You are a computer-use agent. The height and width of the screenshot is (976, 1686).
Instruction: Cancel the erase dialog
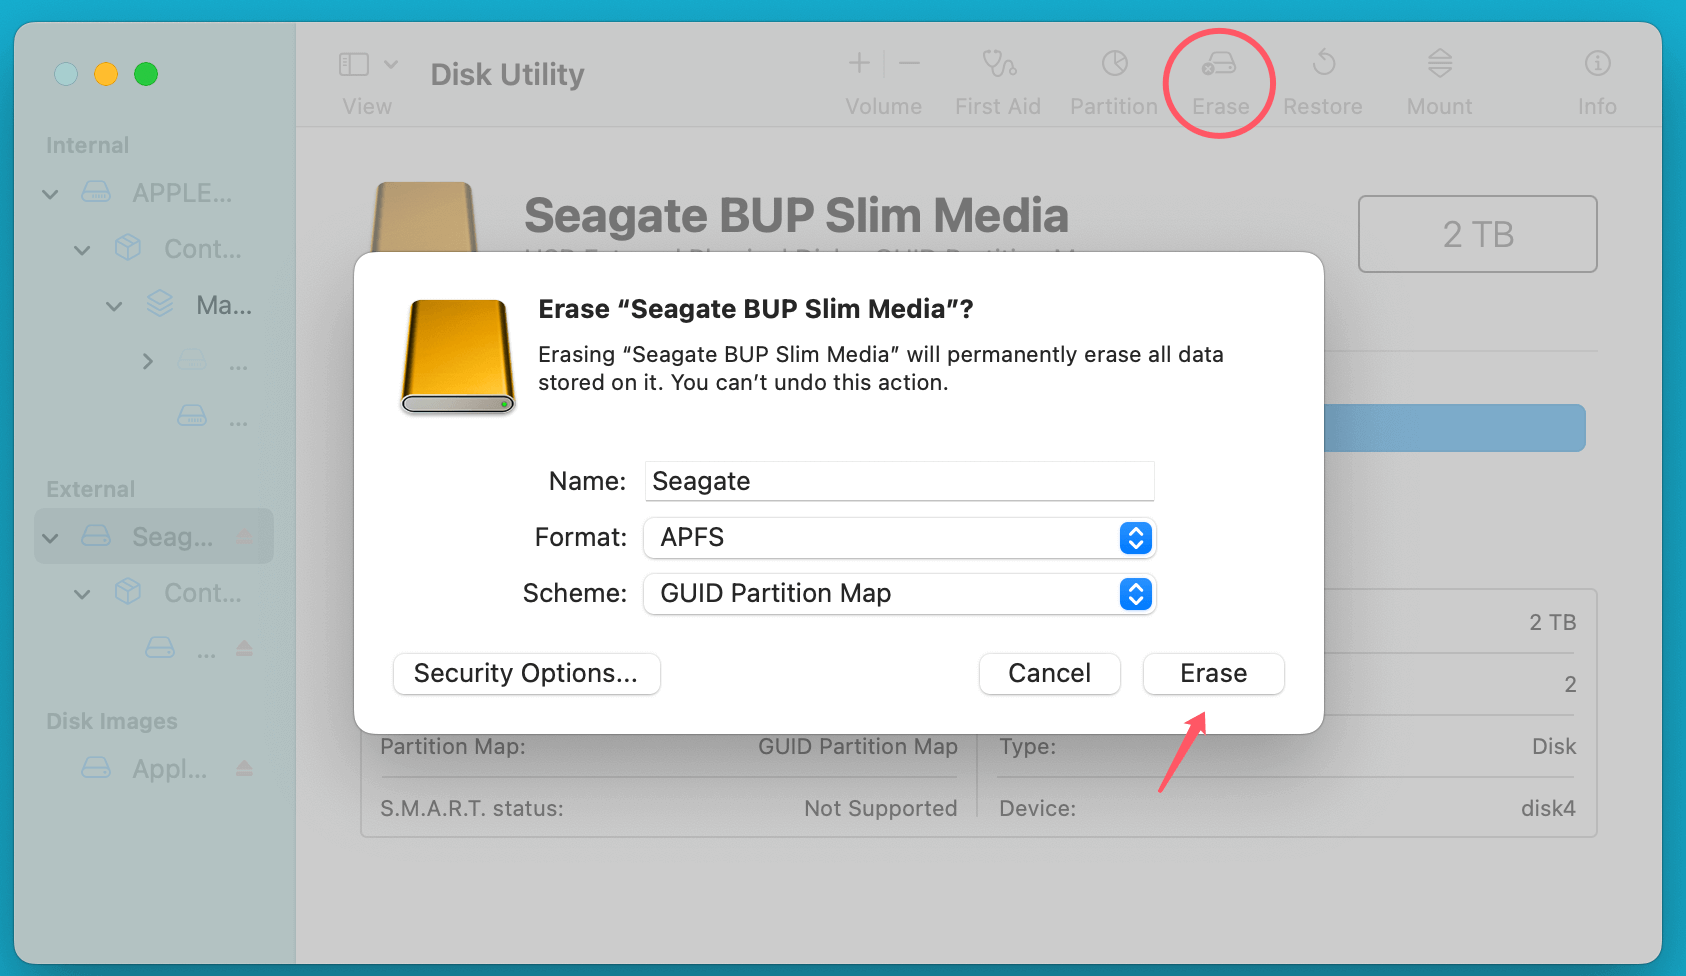point(1049,673)
